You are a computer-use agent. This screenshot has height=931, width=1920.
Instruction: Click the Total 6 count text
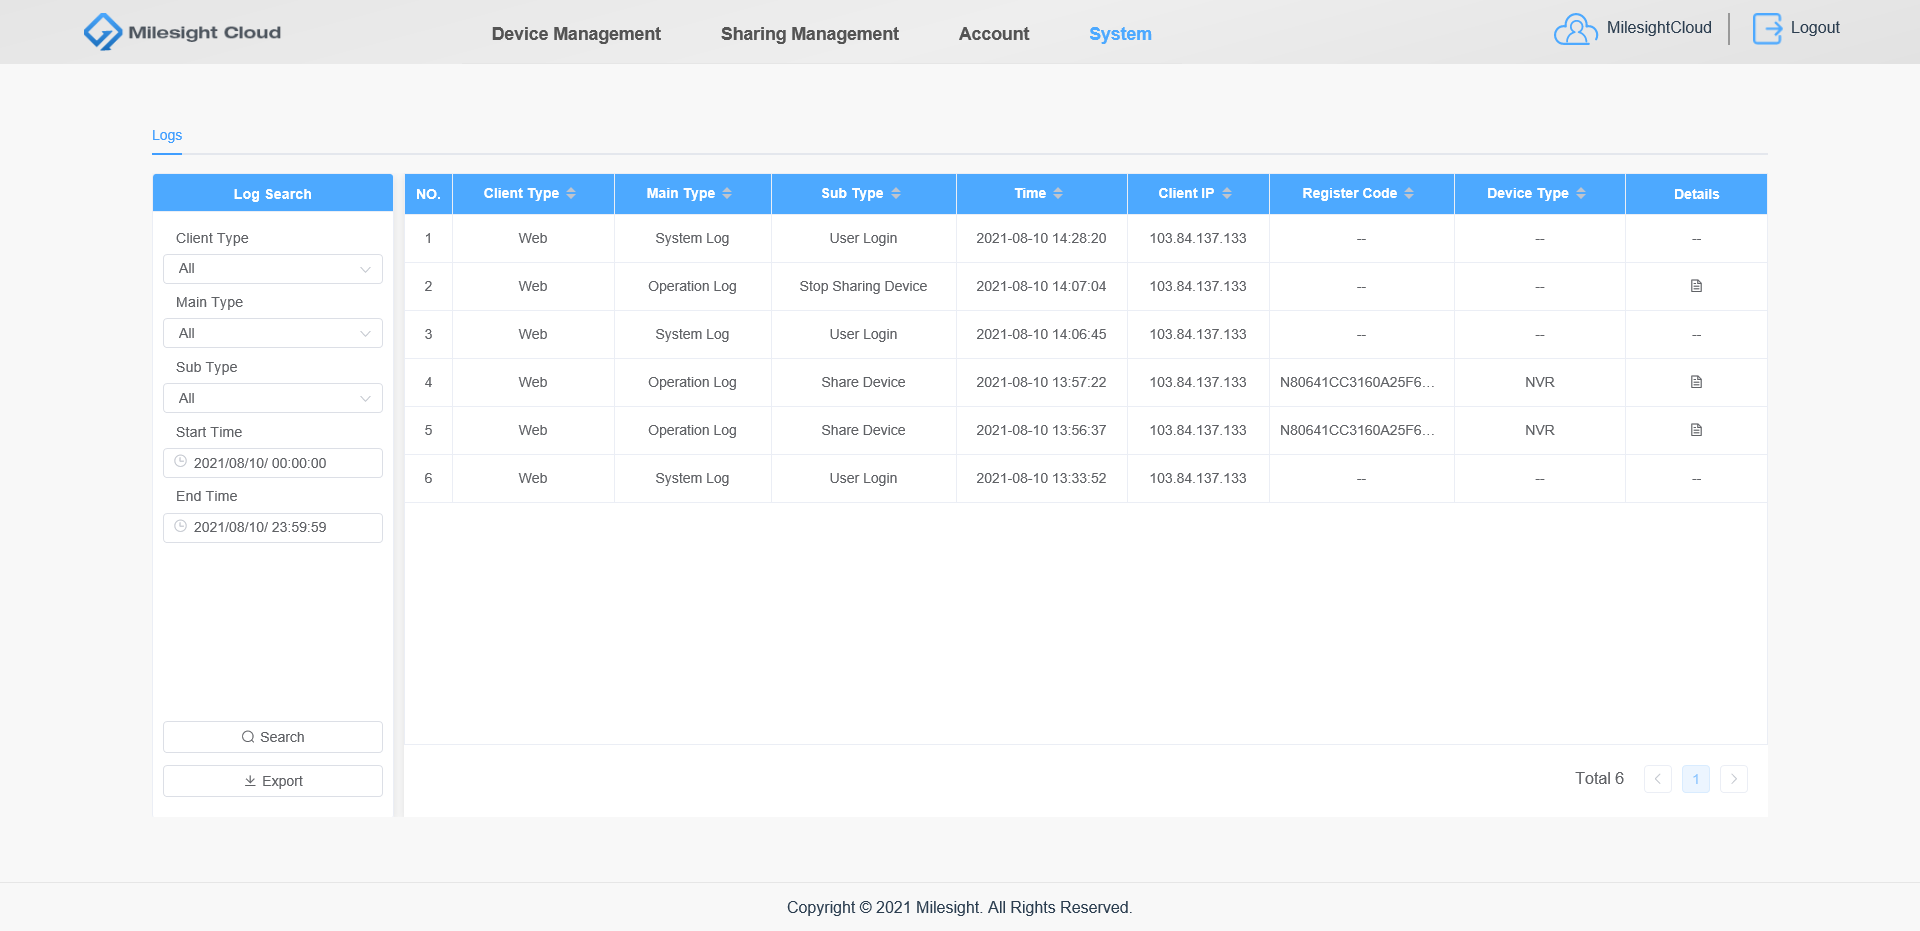click(x=1599, y=778)
